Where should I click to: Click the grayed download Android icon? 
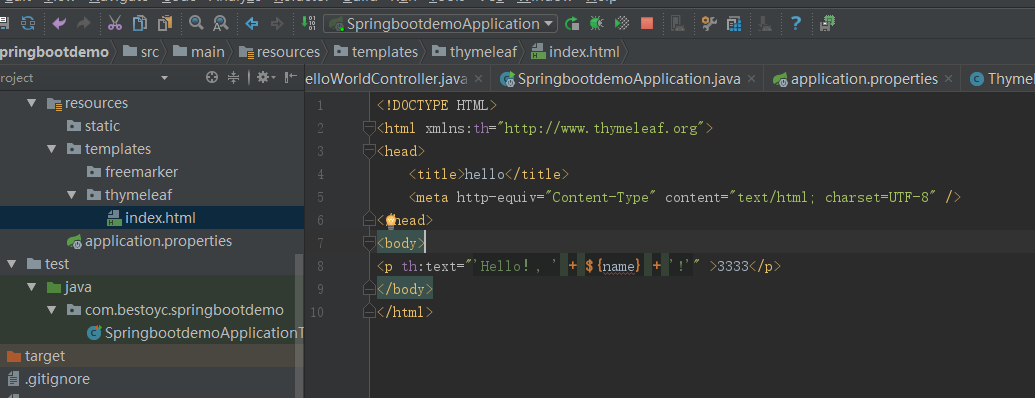click(765, 24)
